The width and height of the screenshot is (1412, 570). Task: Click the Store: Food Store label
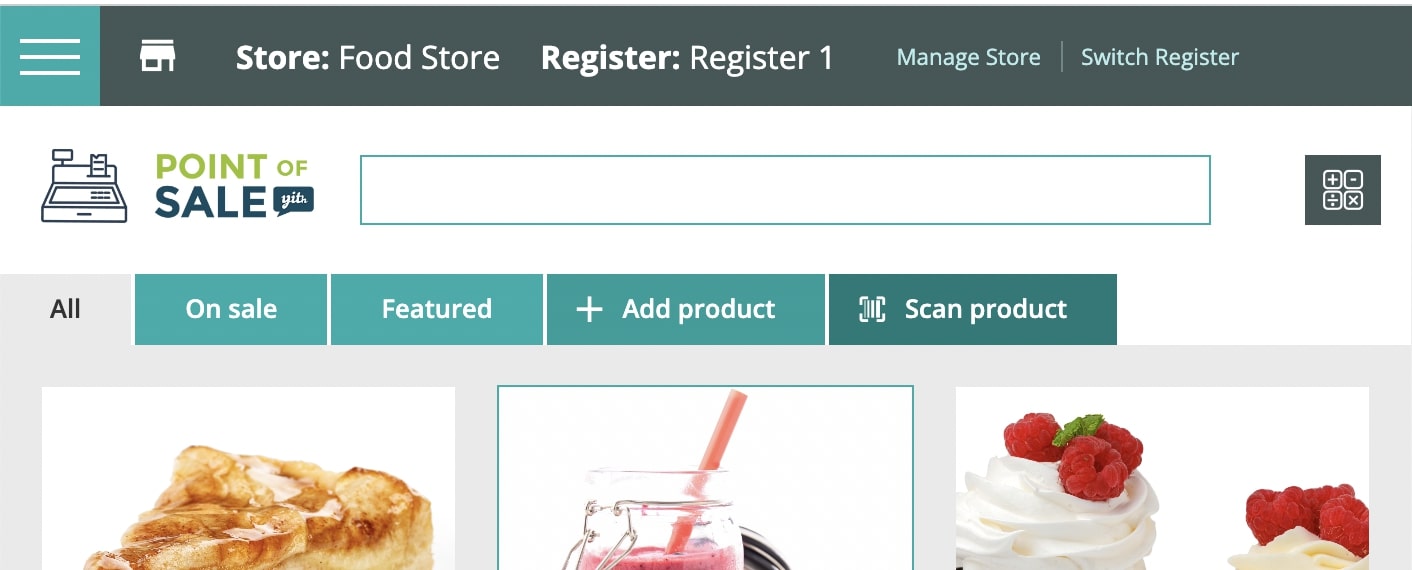[368, 57]
